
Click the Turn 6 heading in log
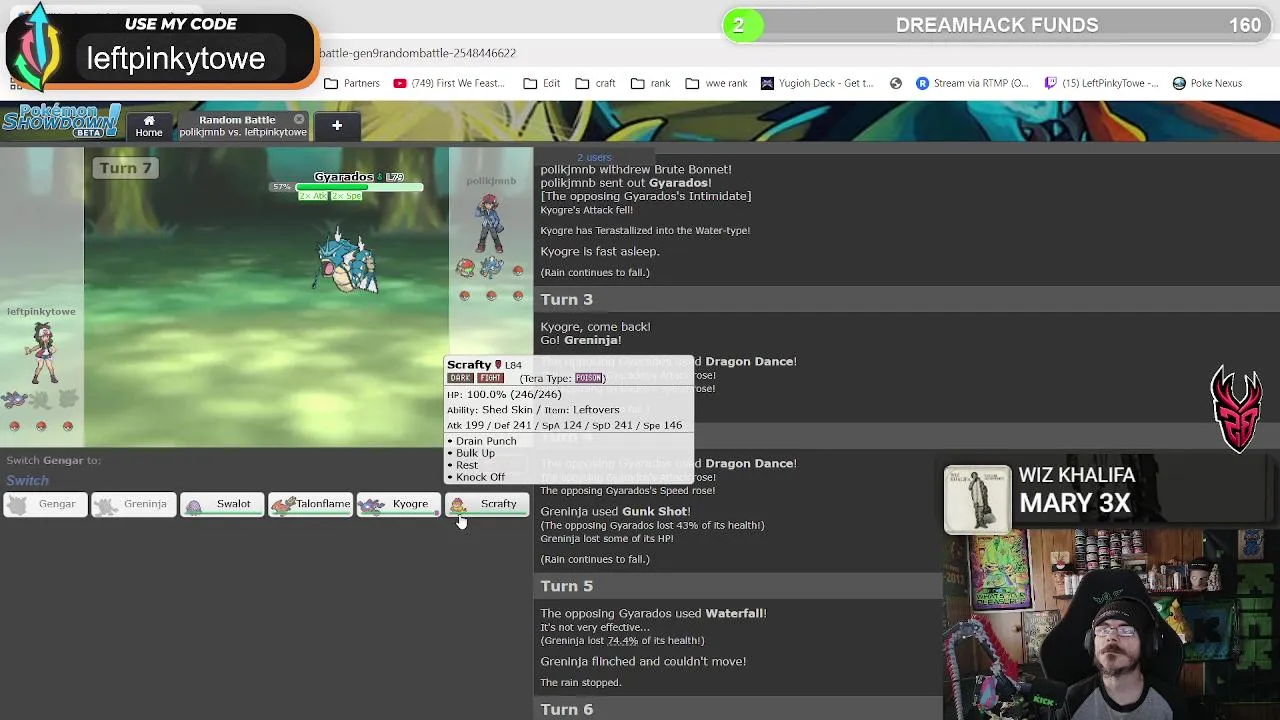point(567,710)
